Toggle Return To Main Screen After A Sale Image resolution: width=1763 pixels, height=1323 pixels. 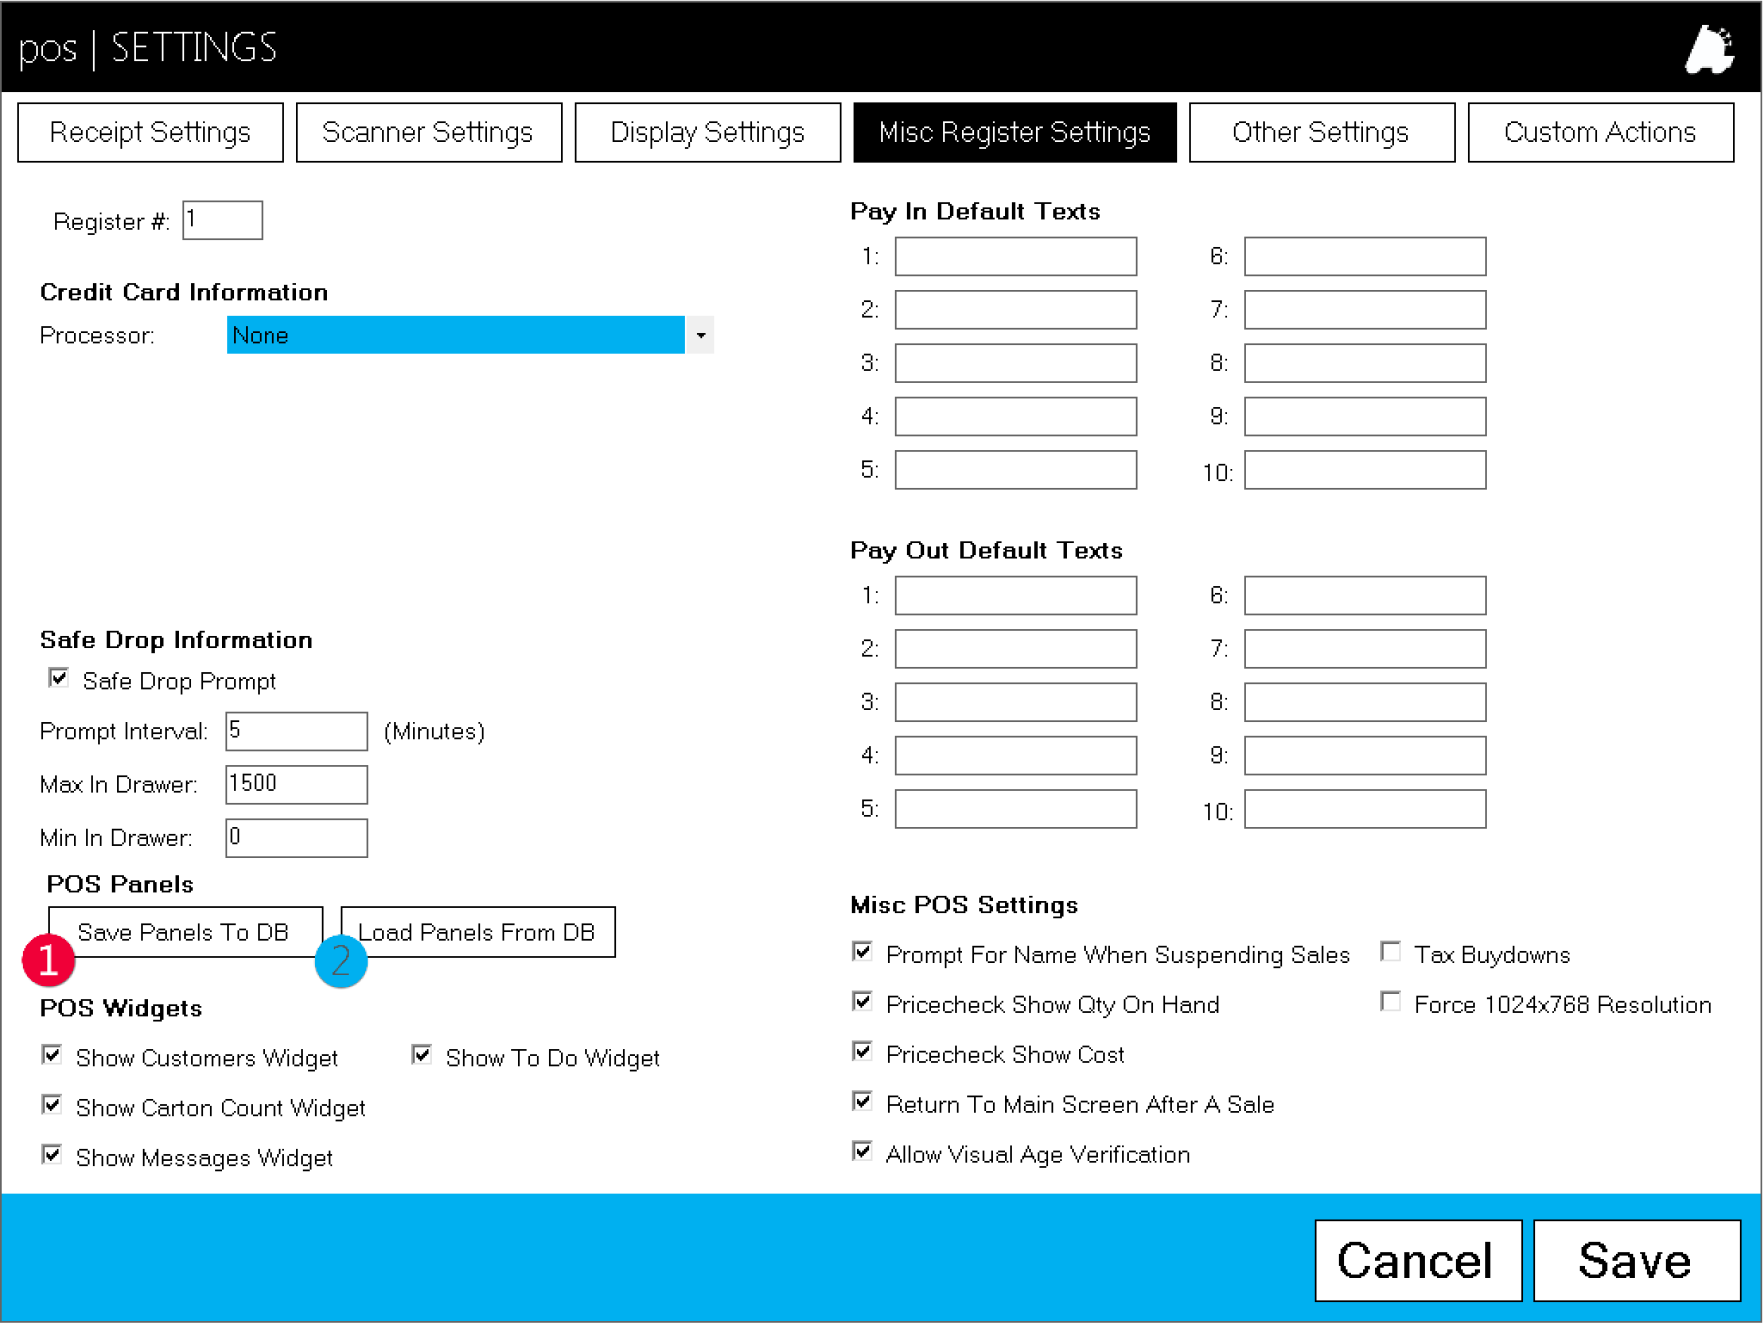862,1101
